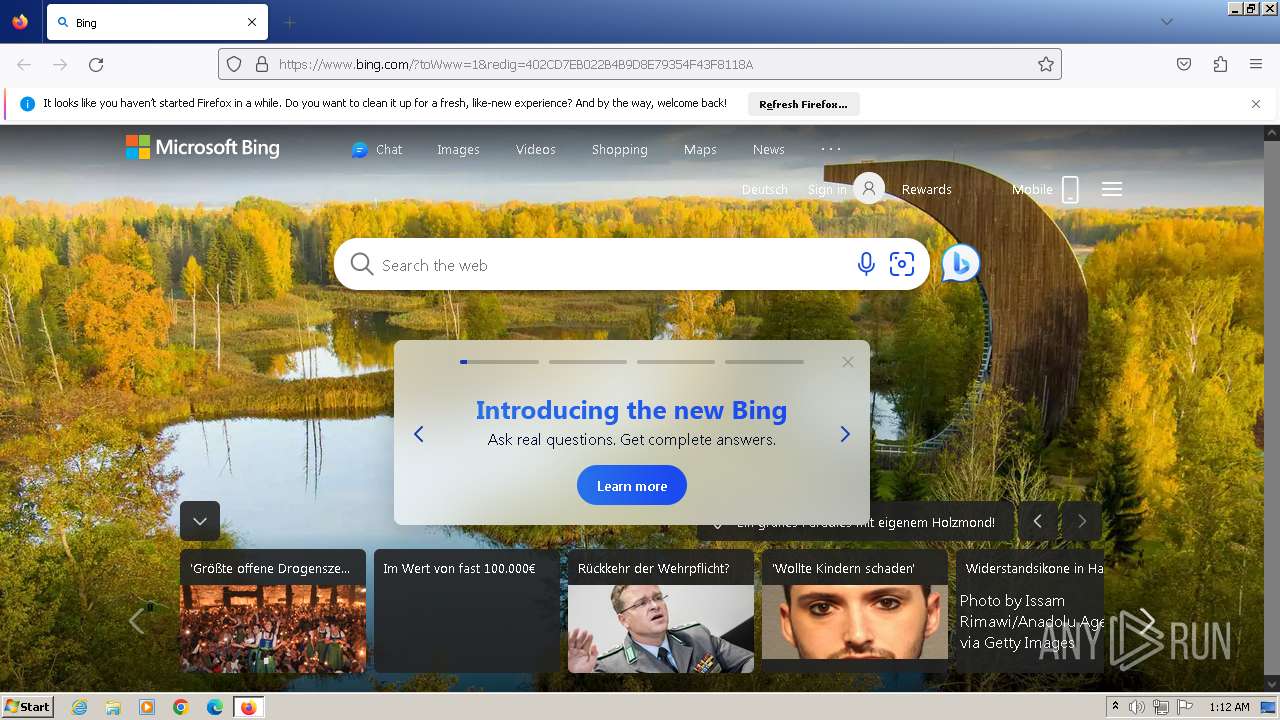Click the Mobile phone icon
This screenshot has width=1280, height=720.
1070,189
